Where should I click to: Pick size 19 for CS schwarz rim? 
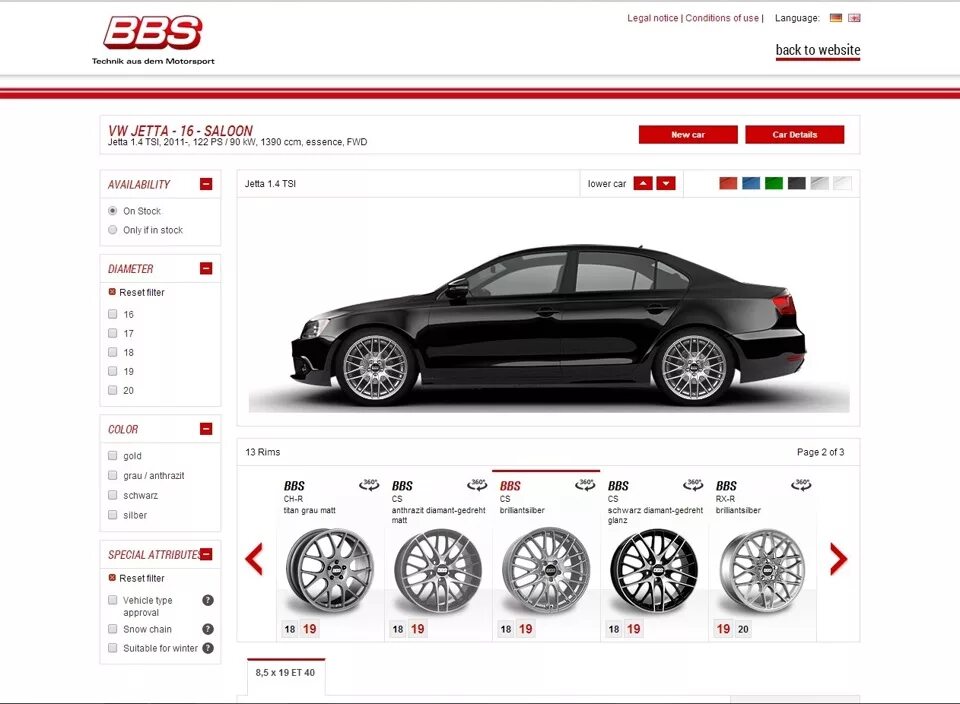tap(634, 629)
